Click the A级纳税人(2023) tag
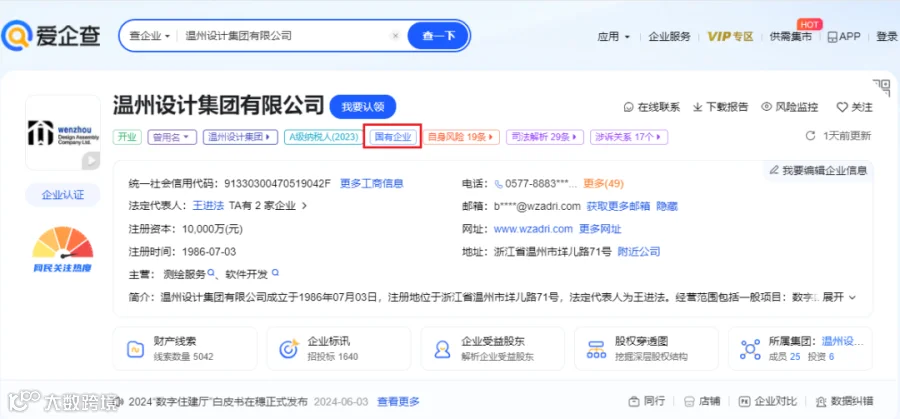 point(324,137)
